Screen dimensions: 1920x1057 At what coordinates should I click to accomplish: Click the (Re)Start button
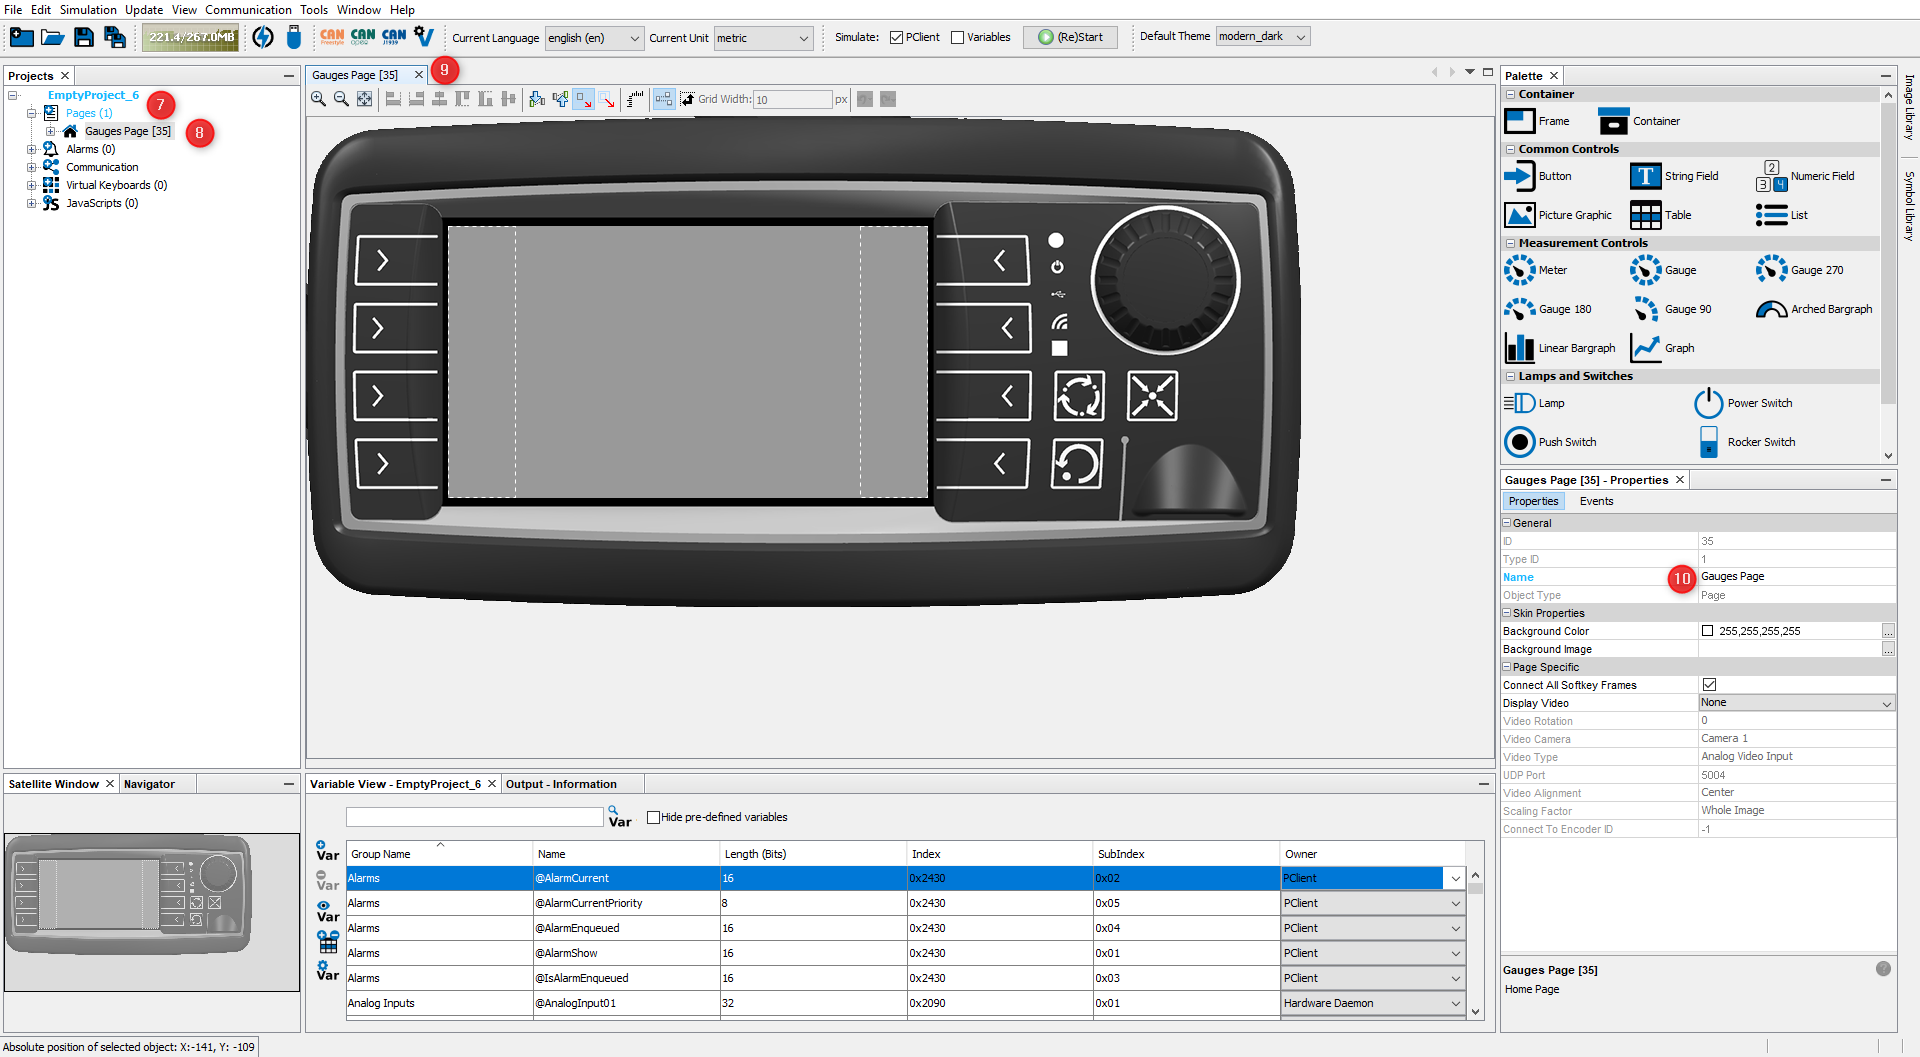[x=1070, y=37]
